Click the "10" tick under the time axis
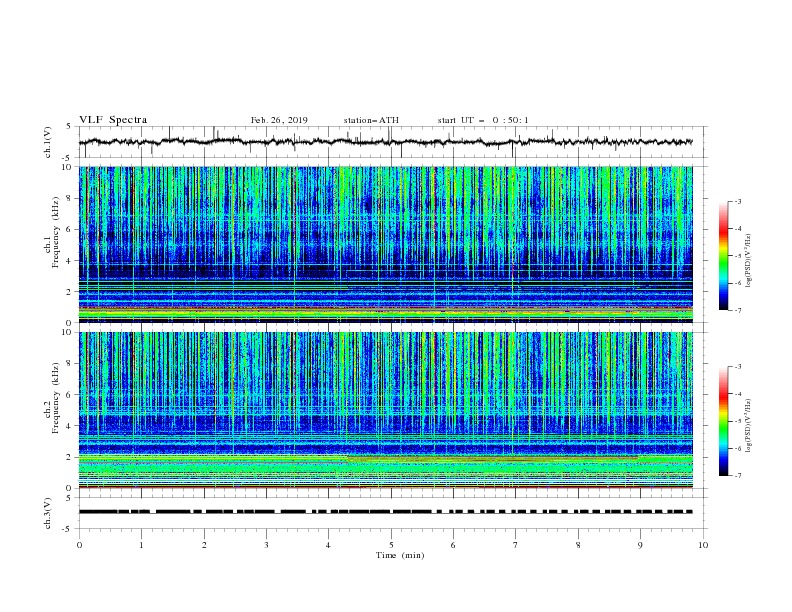Image resolution: width=792 pixels, height=612 pixels. 703,545
